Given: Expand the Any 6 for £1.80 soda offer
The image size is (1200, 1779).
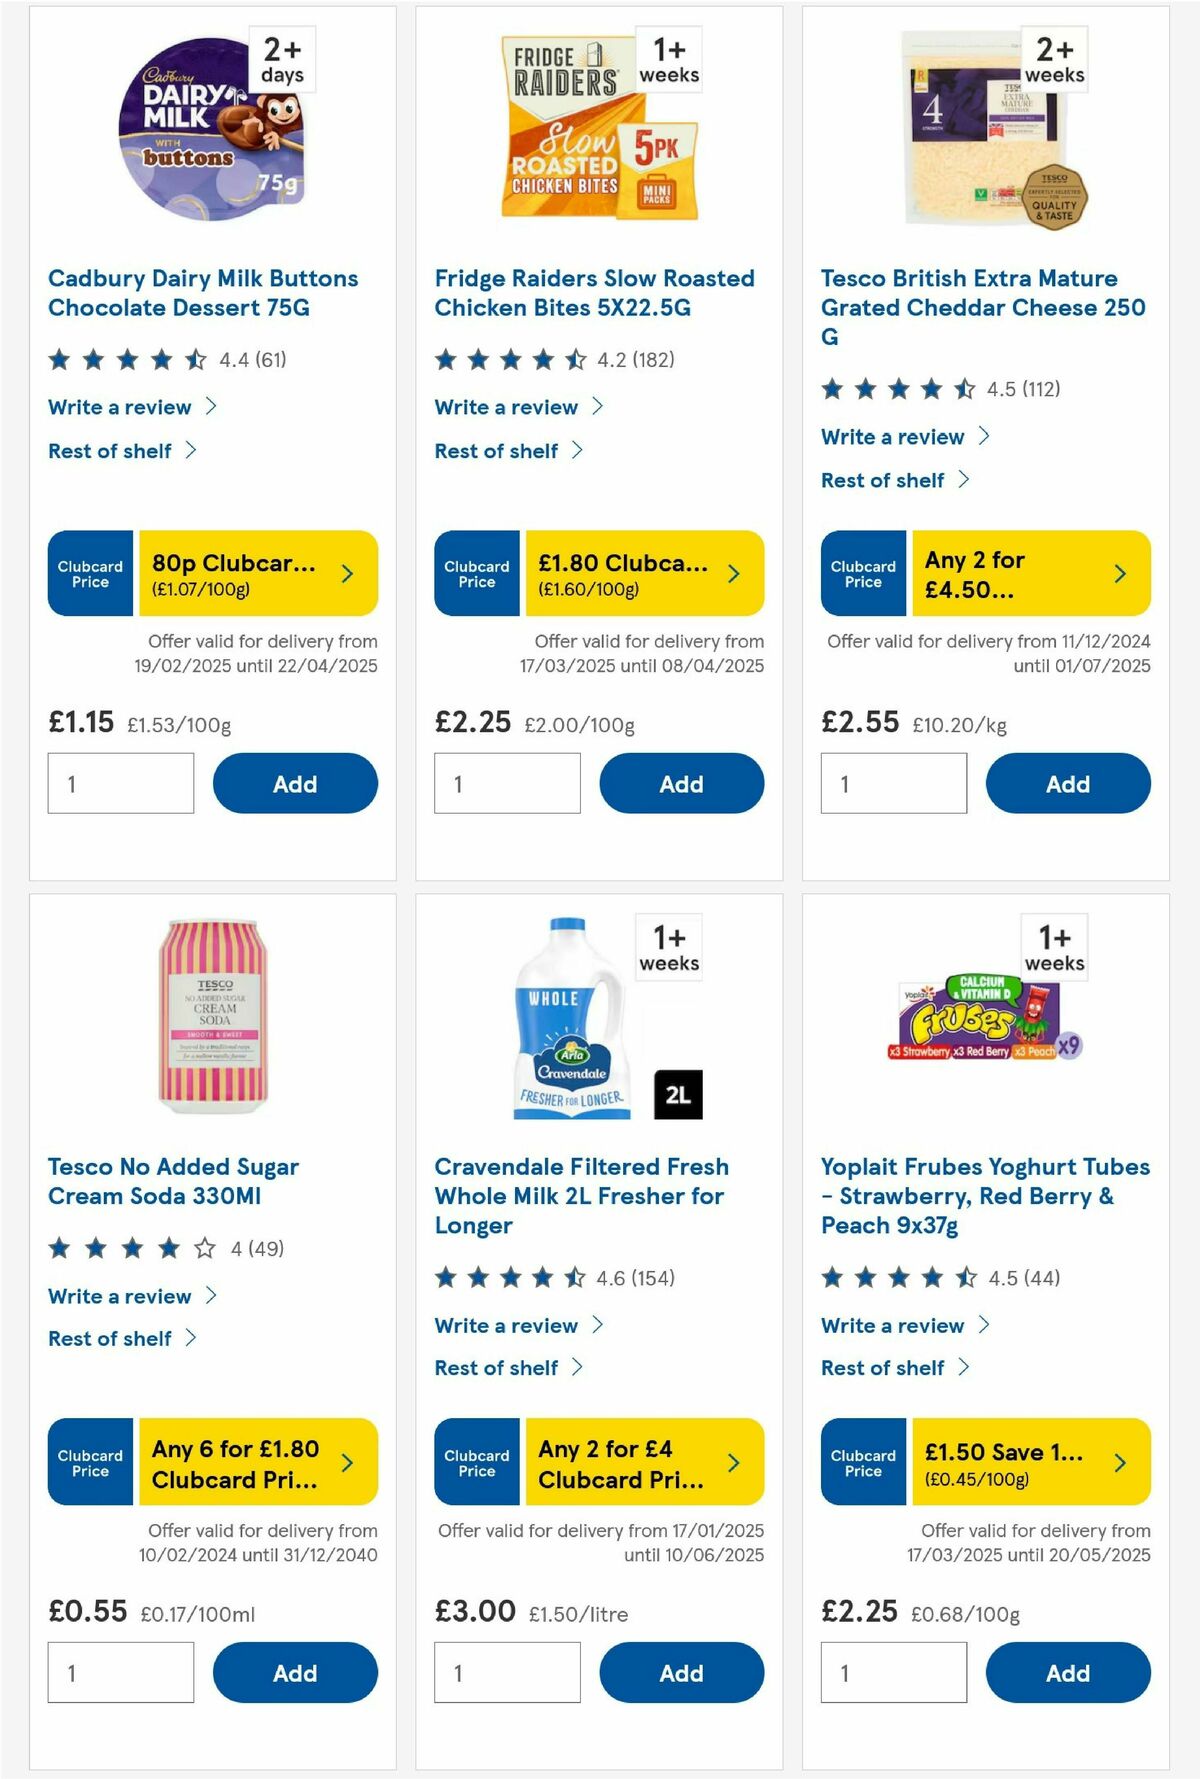Looking at the screenshot, I should (346, 1461).
